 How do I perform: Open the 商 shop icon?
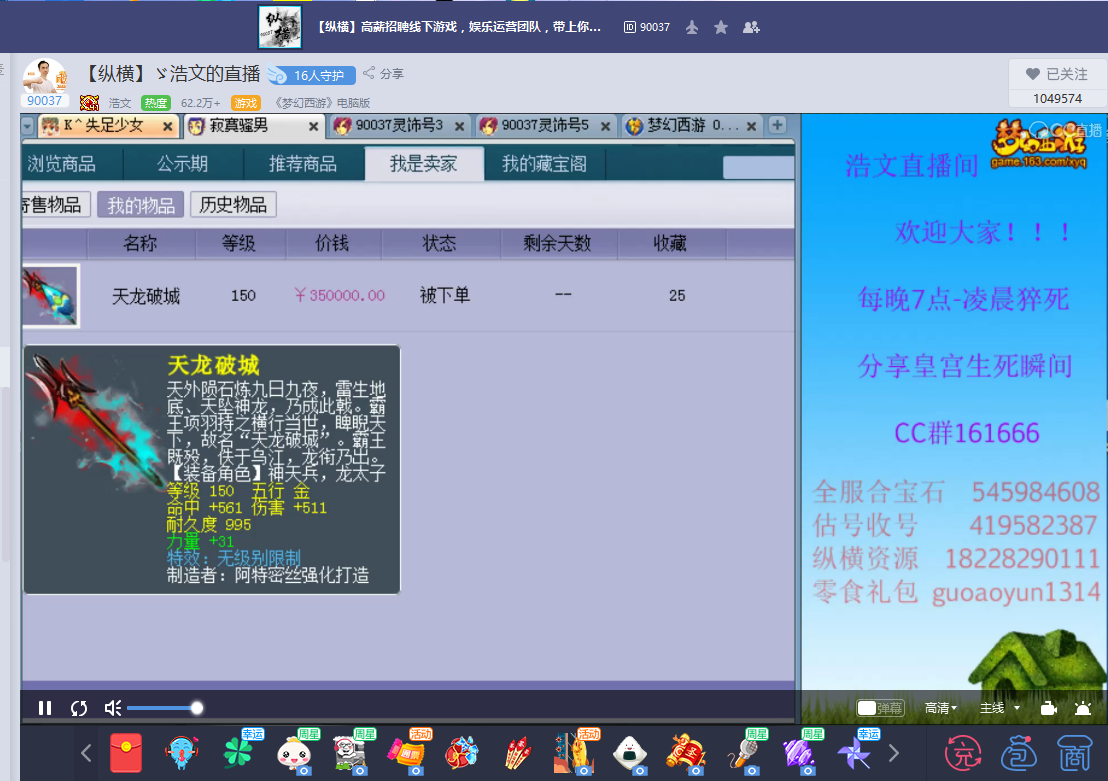coord(1075,753)
